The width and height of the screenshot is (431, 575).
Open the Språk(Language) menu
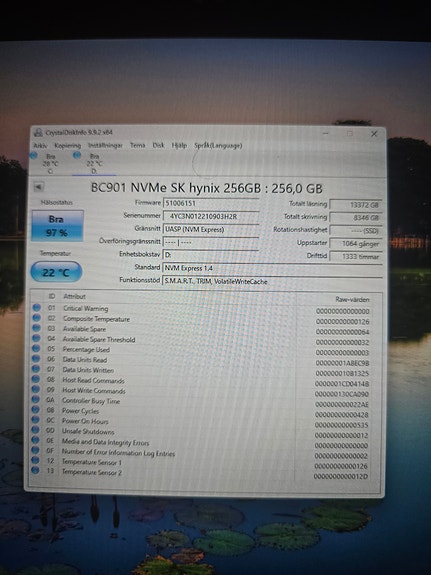coord(218,146)
